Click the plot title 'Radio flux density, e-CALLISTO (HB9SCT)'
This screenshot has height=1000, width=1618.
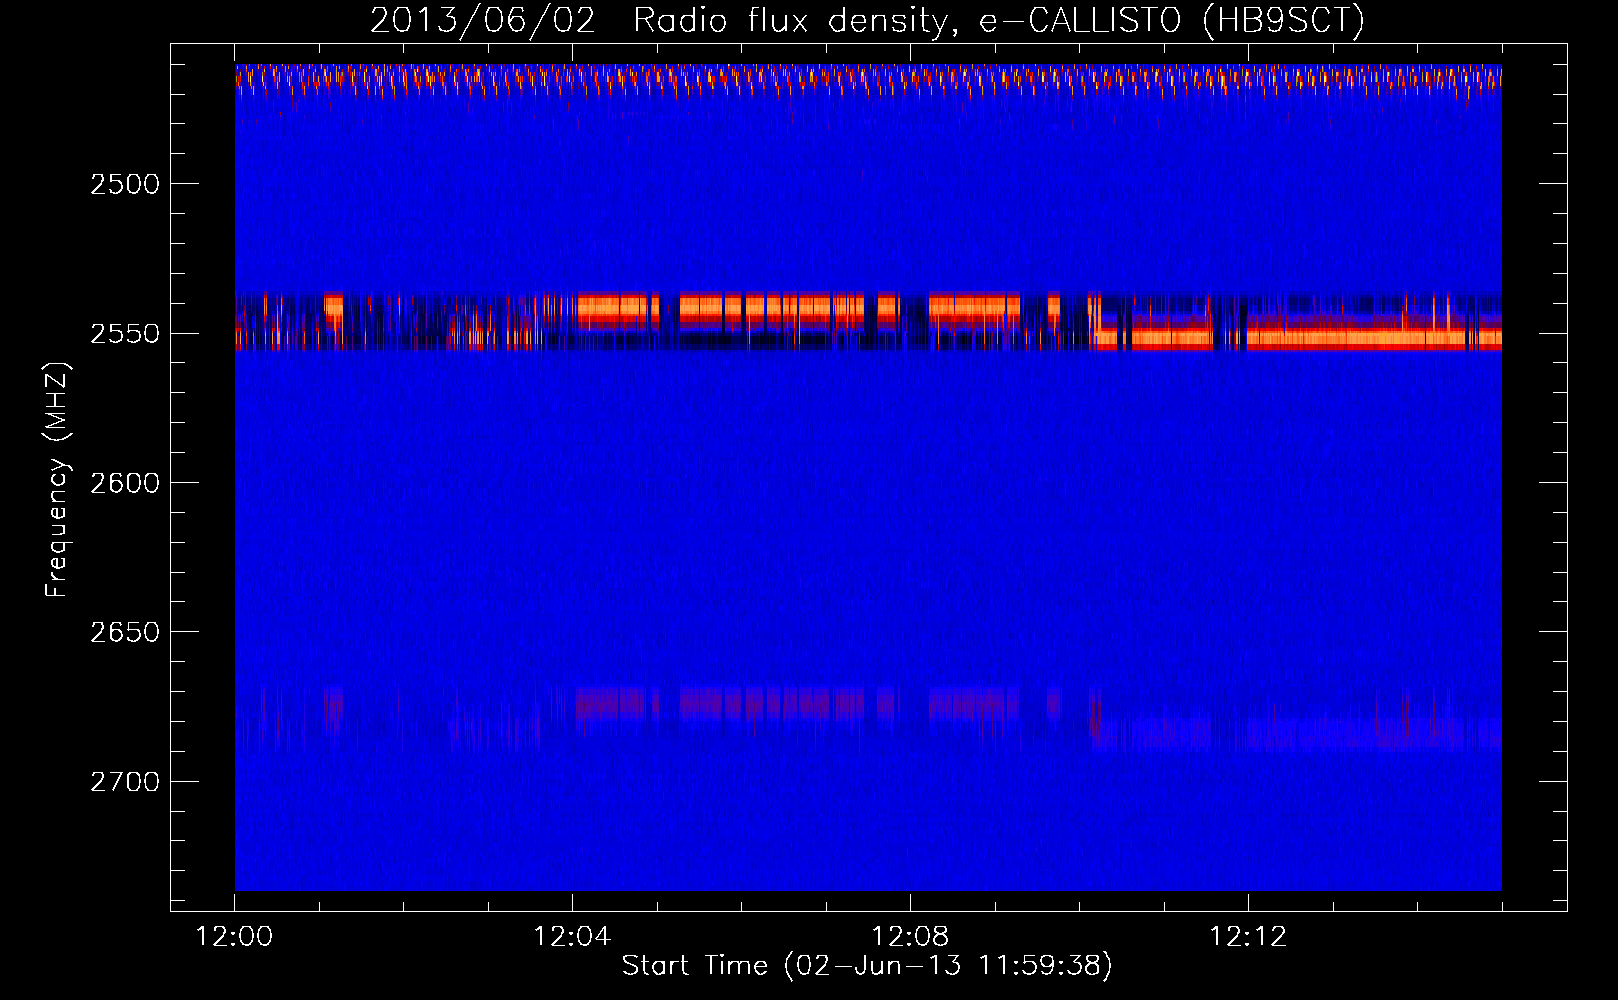(x=999, y=20)
